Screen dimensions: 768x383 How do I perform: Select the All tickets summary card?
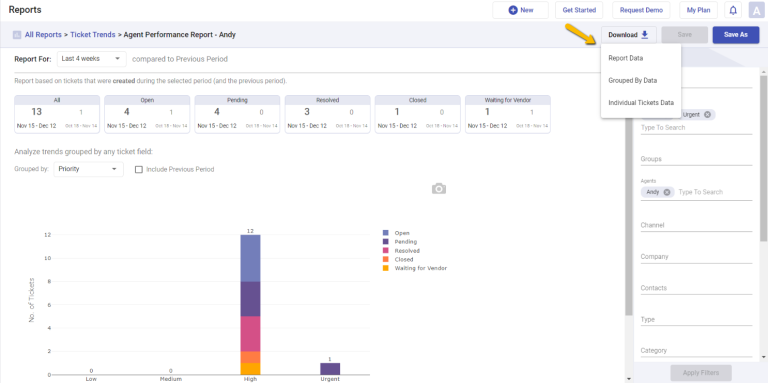[x=57, y=114]
